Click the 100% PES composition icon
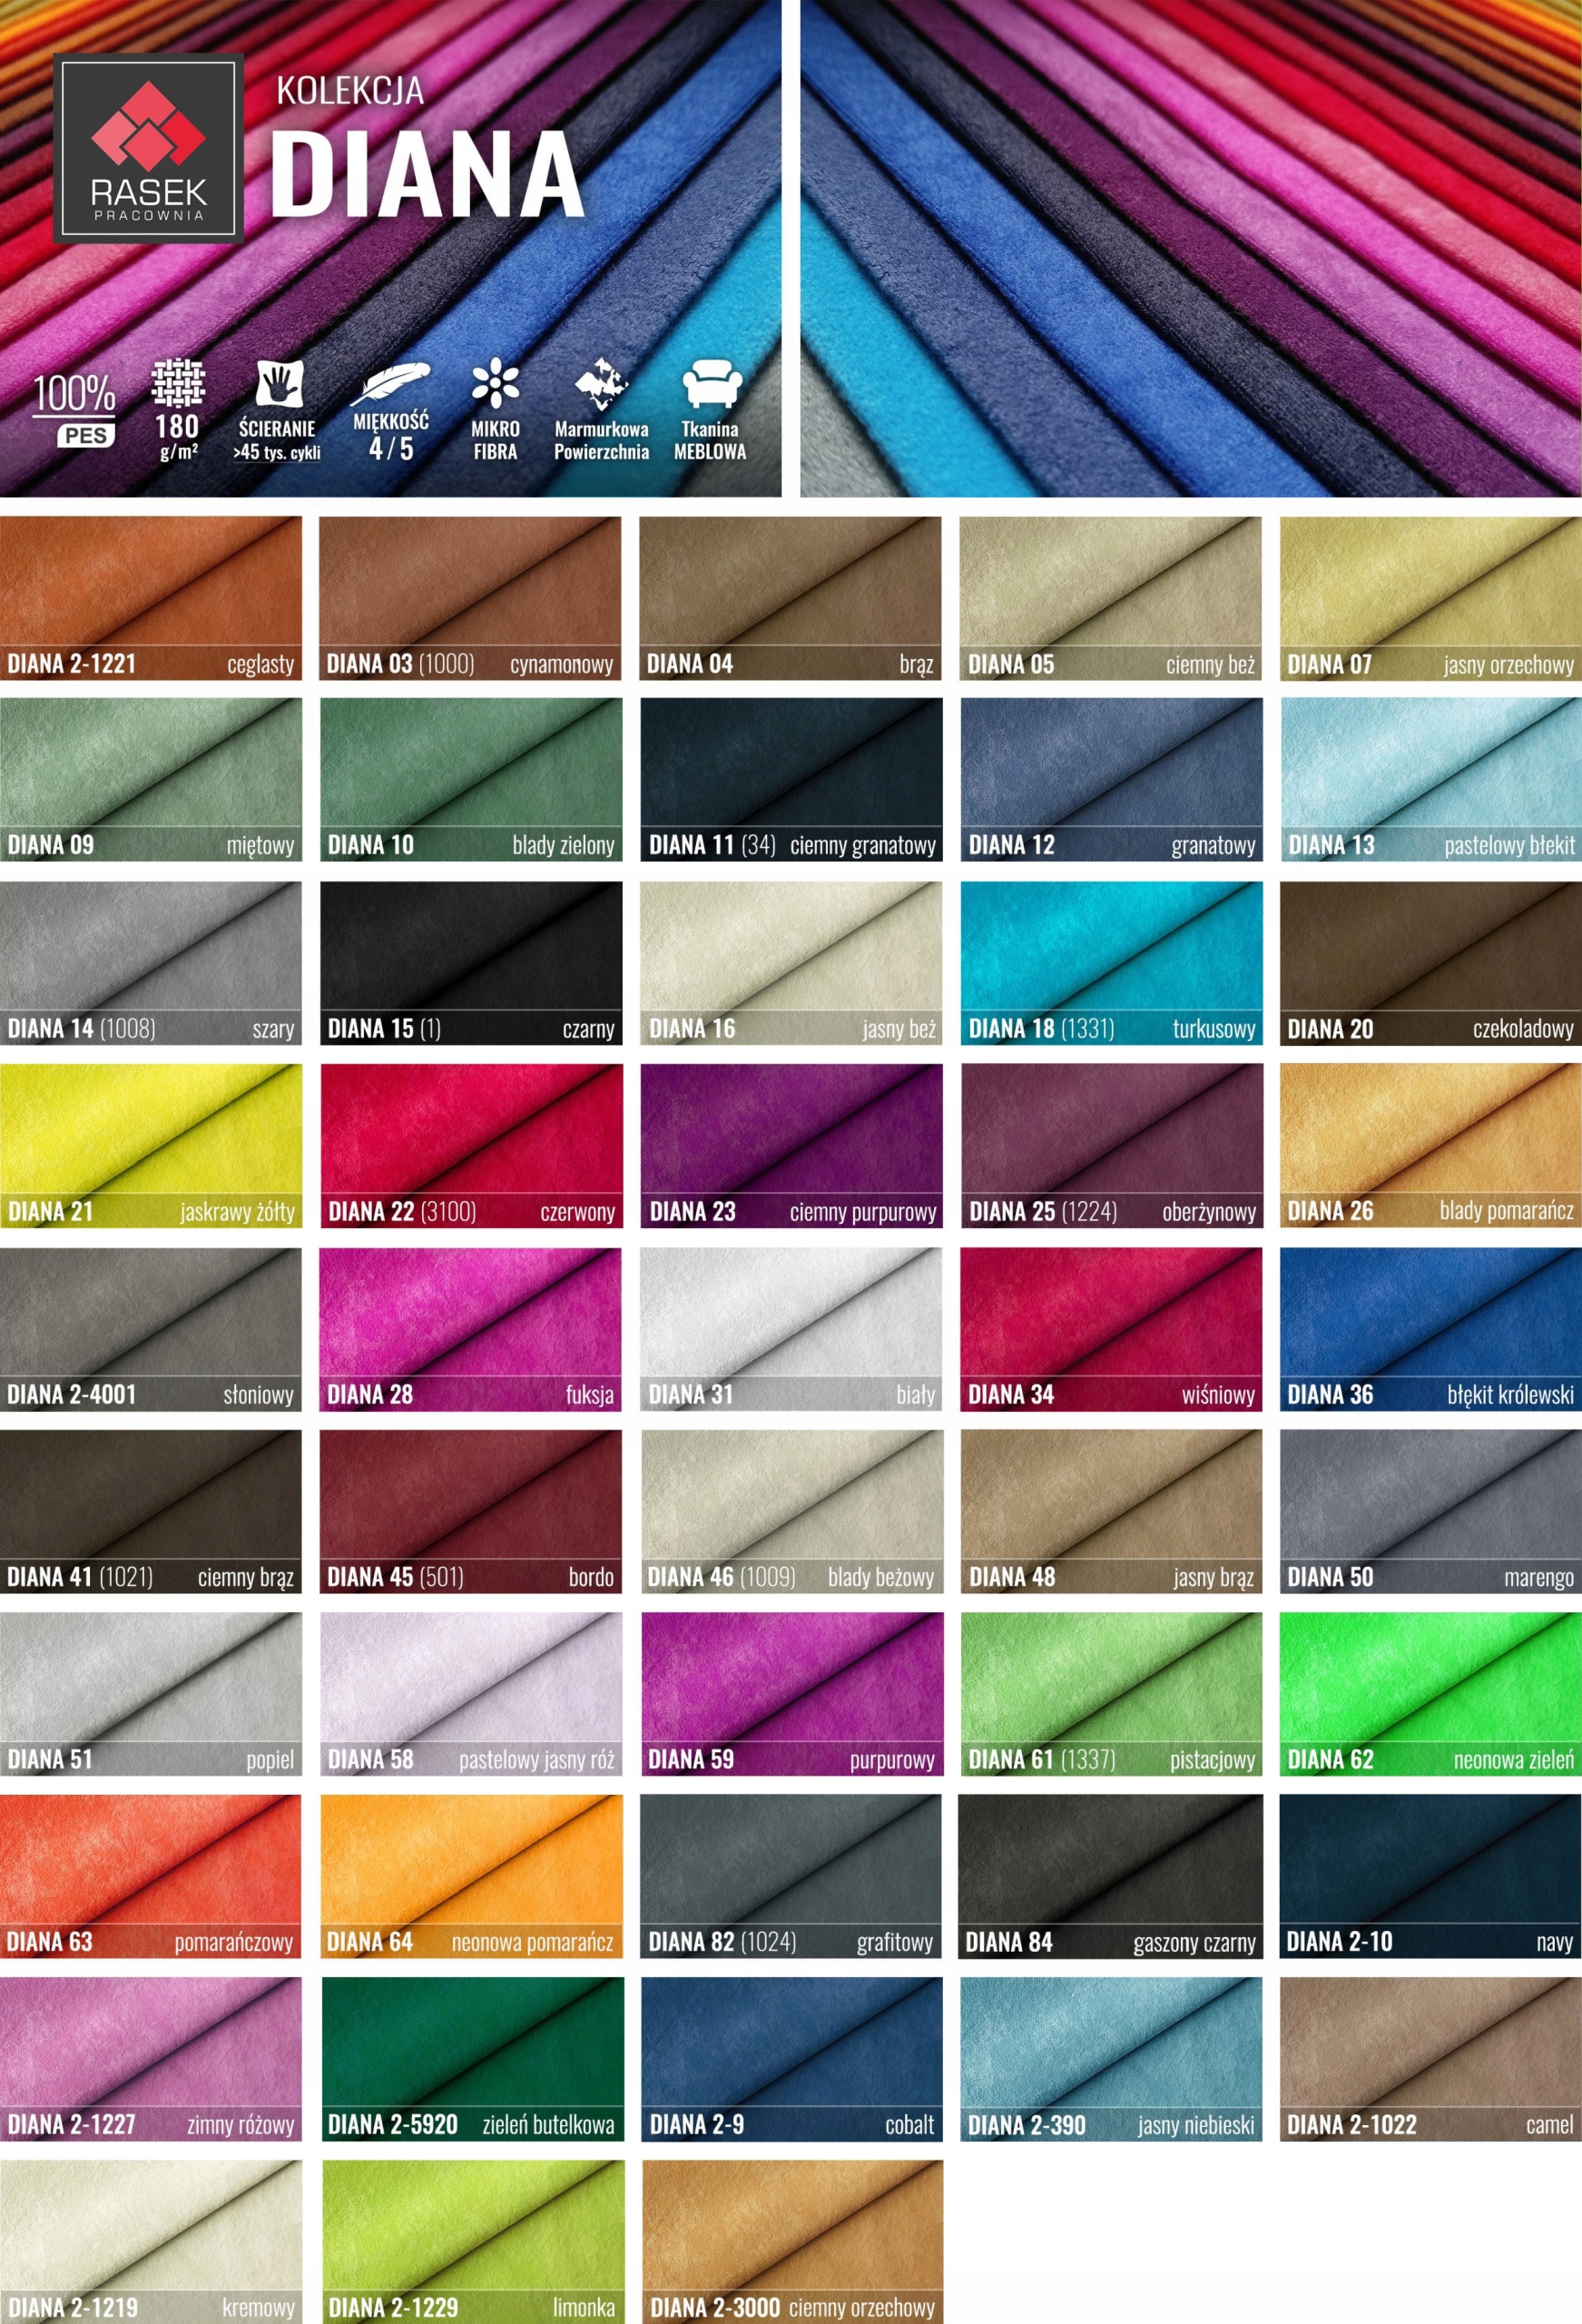 tap(75, 410)
